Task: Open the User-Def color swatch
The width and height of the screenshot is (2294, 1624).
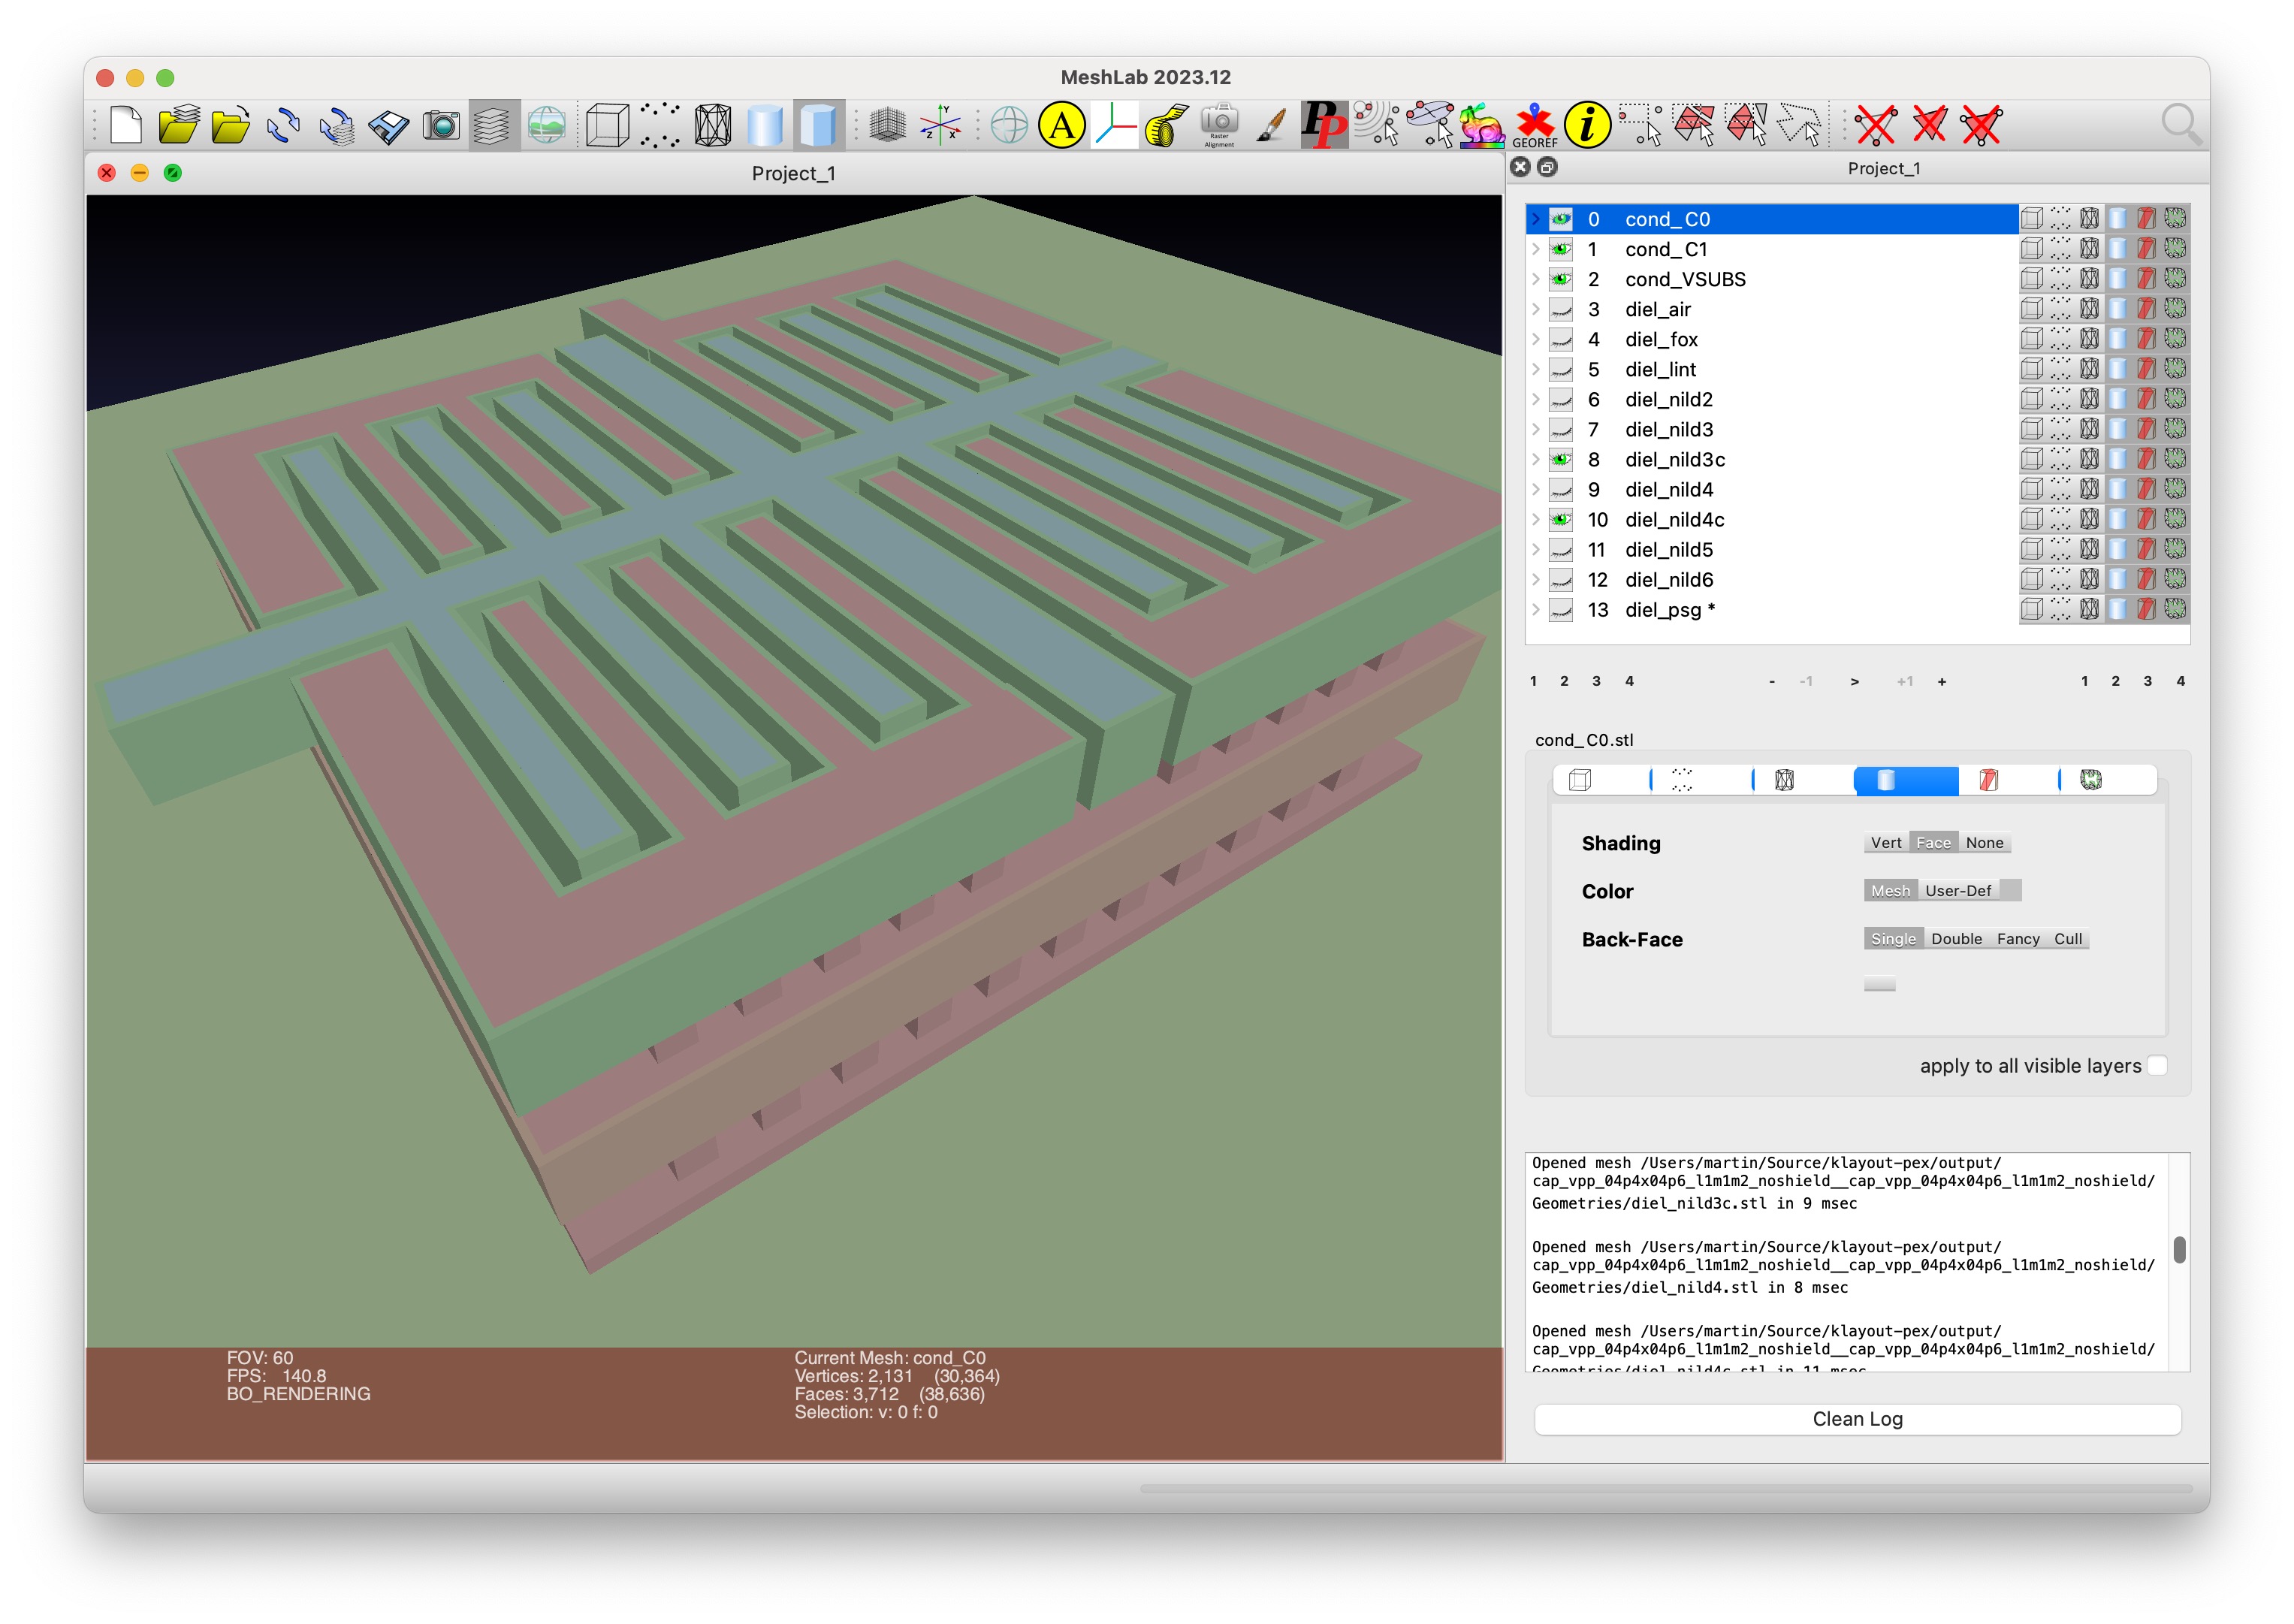Action: pyautogui.click(x=2010, y=890)
